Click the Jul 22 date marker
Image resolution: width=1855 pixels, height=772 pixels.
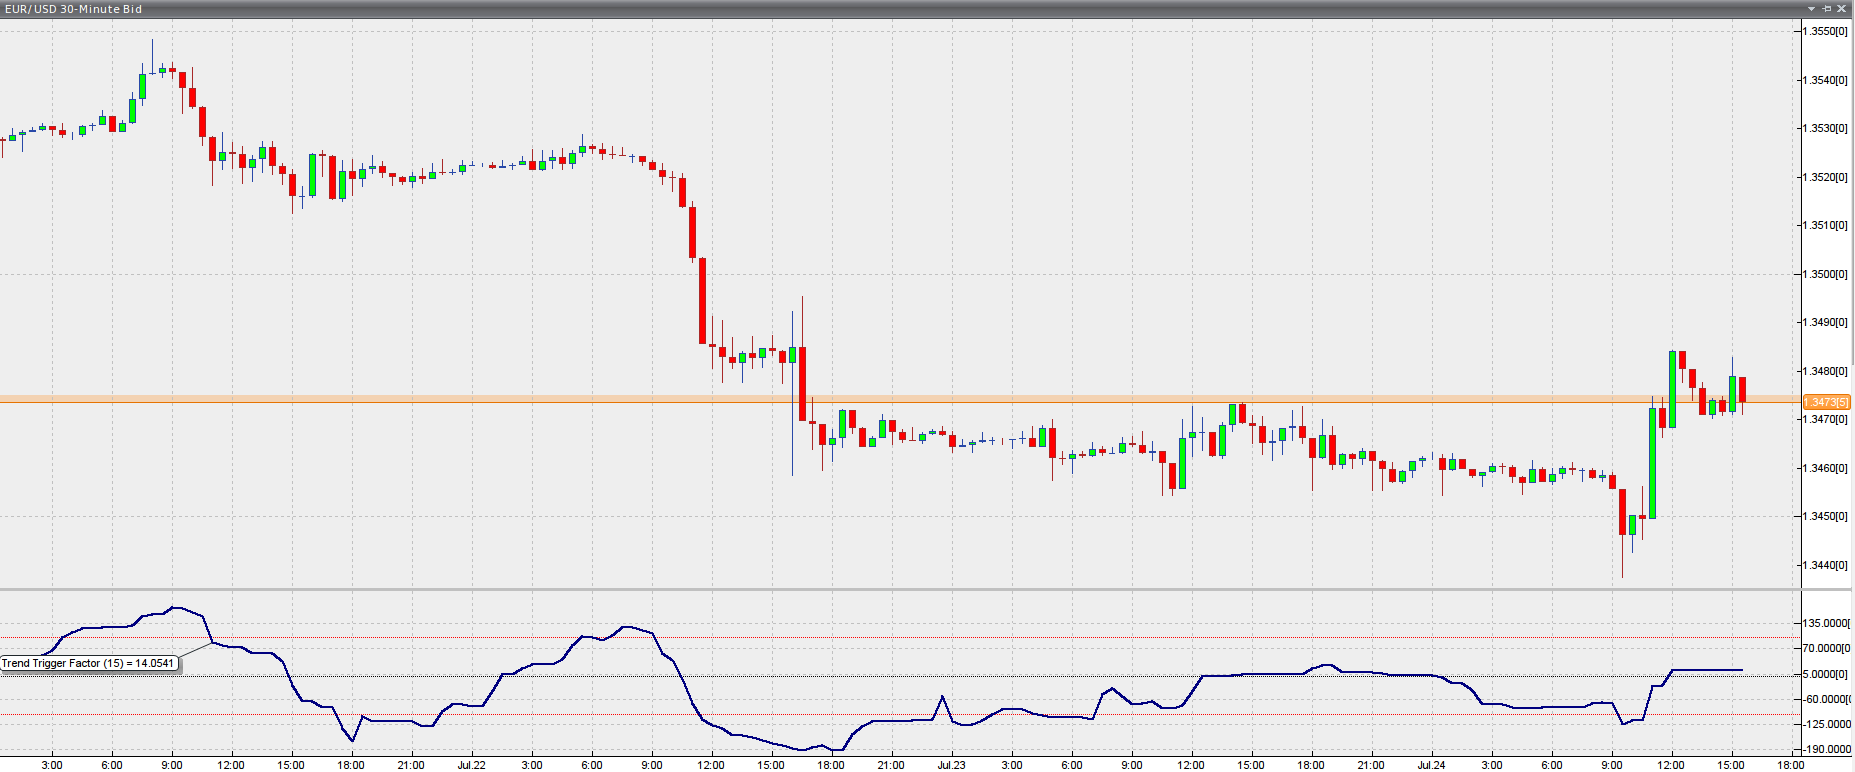[x=471, y=765]
